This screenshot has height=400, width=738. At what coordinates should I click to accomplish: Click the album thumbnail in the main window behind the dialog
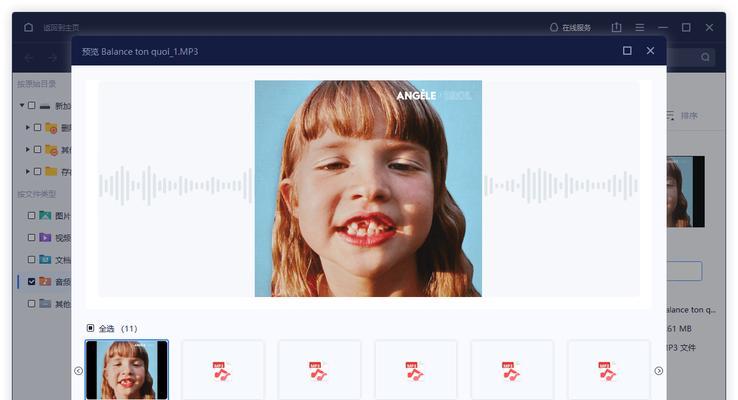tap(686, 192)
